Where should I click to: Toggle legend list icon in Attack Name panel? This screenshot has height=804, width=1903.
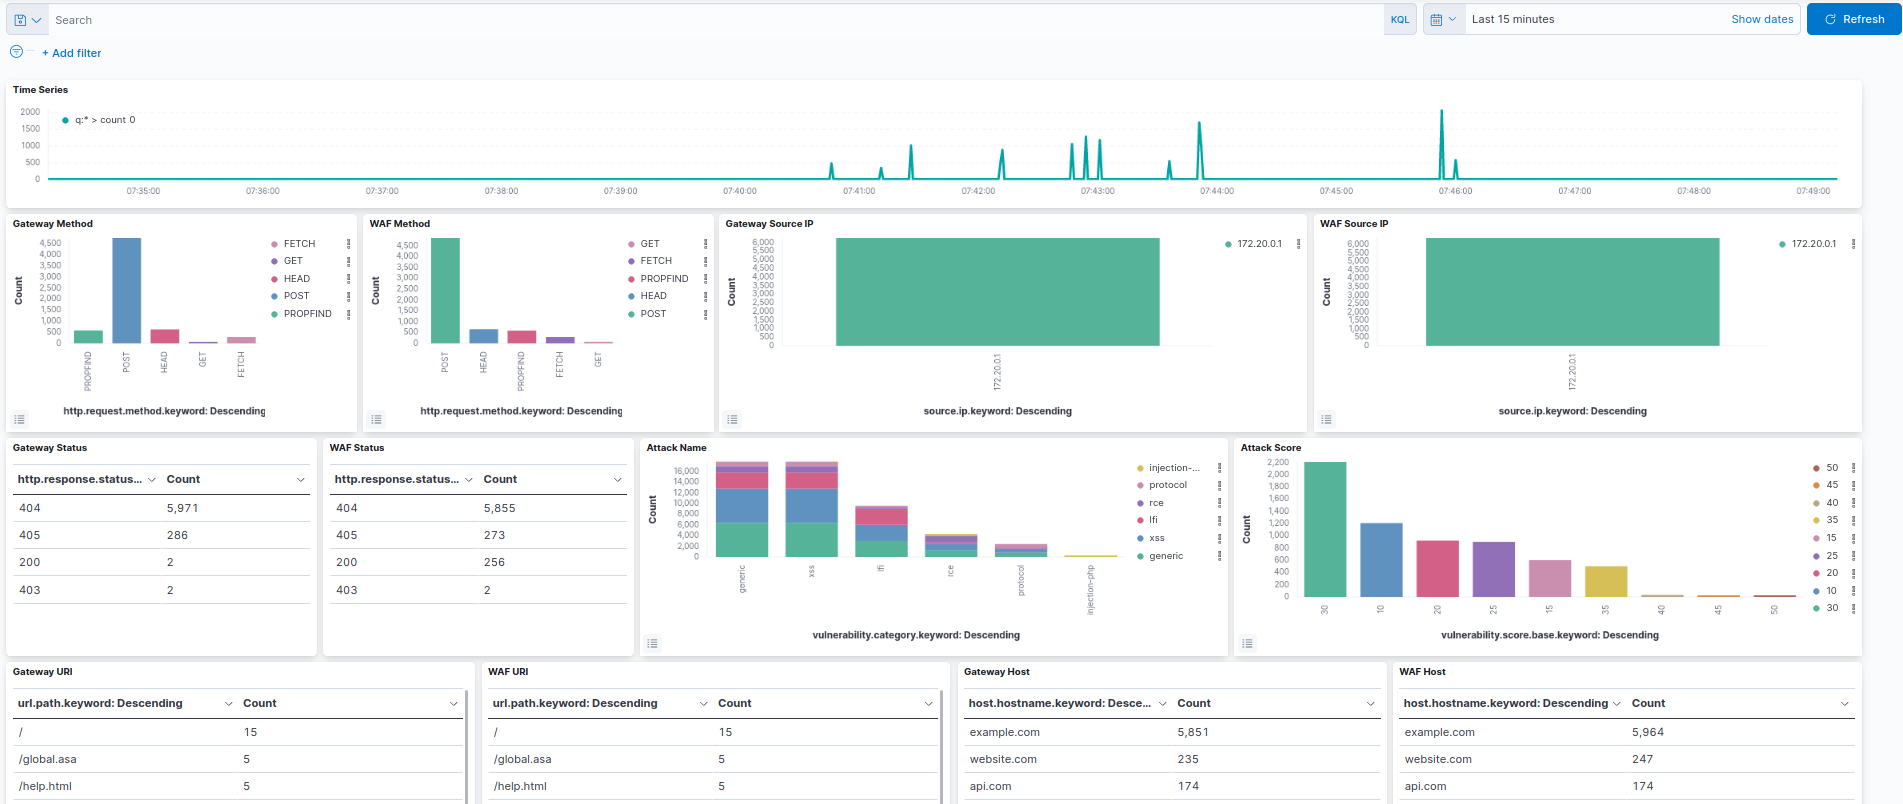coord(653,643)
